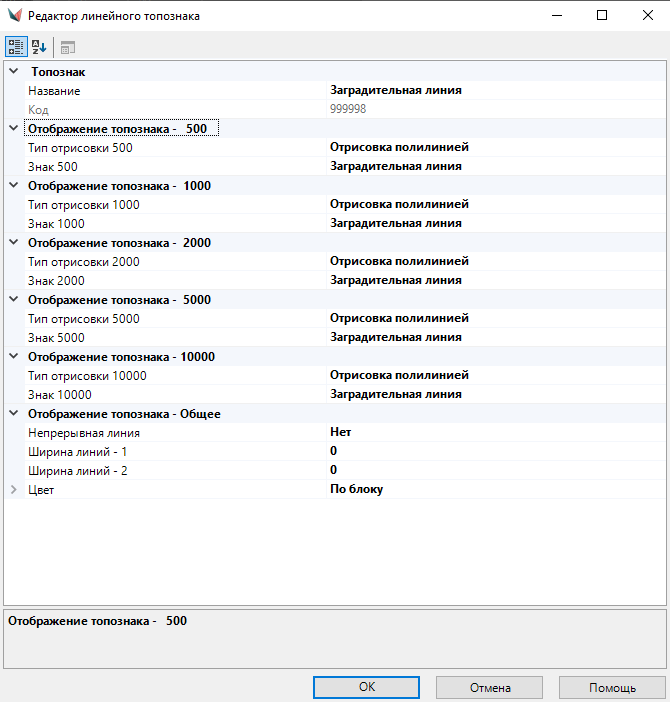The width and height of the screenshot is (670, 702).
Task: Click the Alphabetical sort toolbar icon
Action: point(39,47)
